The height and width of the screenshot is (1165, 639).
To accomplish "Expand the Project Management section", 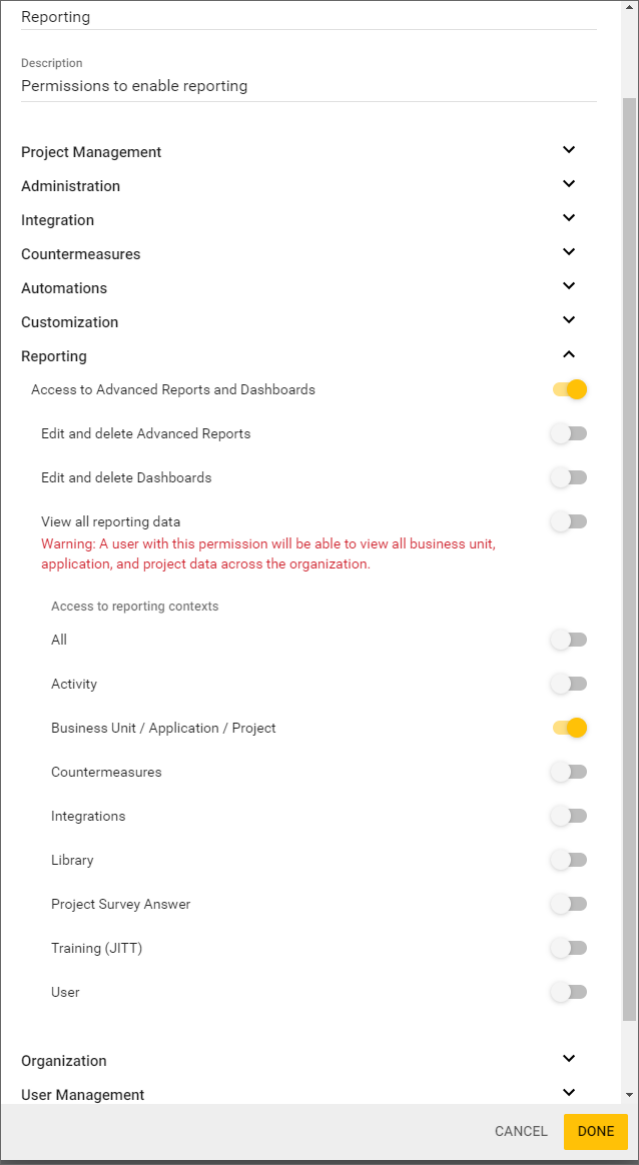I will (x=568, y=150).
